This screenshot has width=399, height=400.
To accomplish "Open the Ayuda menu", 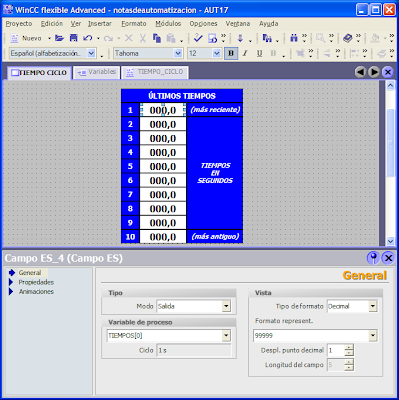I will coord(268,24).
